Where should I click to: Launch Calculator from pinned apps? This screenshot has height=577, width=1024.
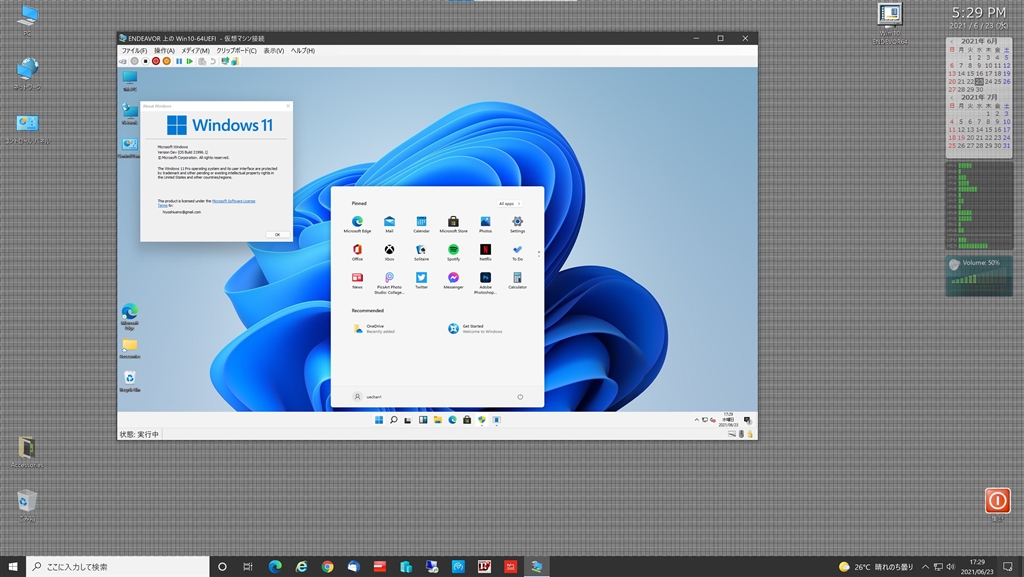[517, 278]
